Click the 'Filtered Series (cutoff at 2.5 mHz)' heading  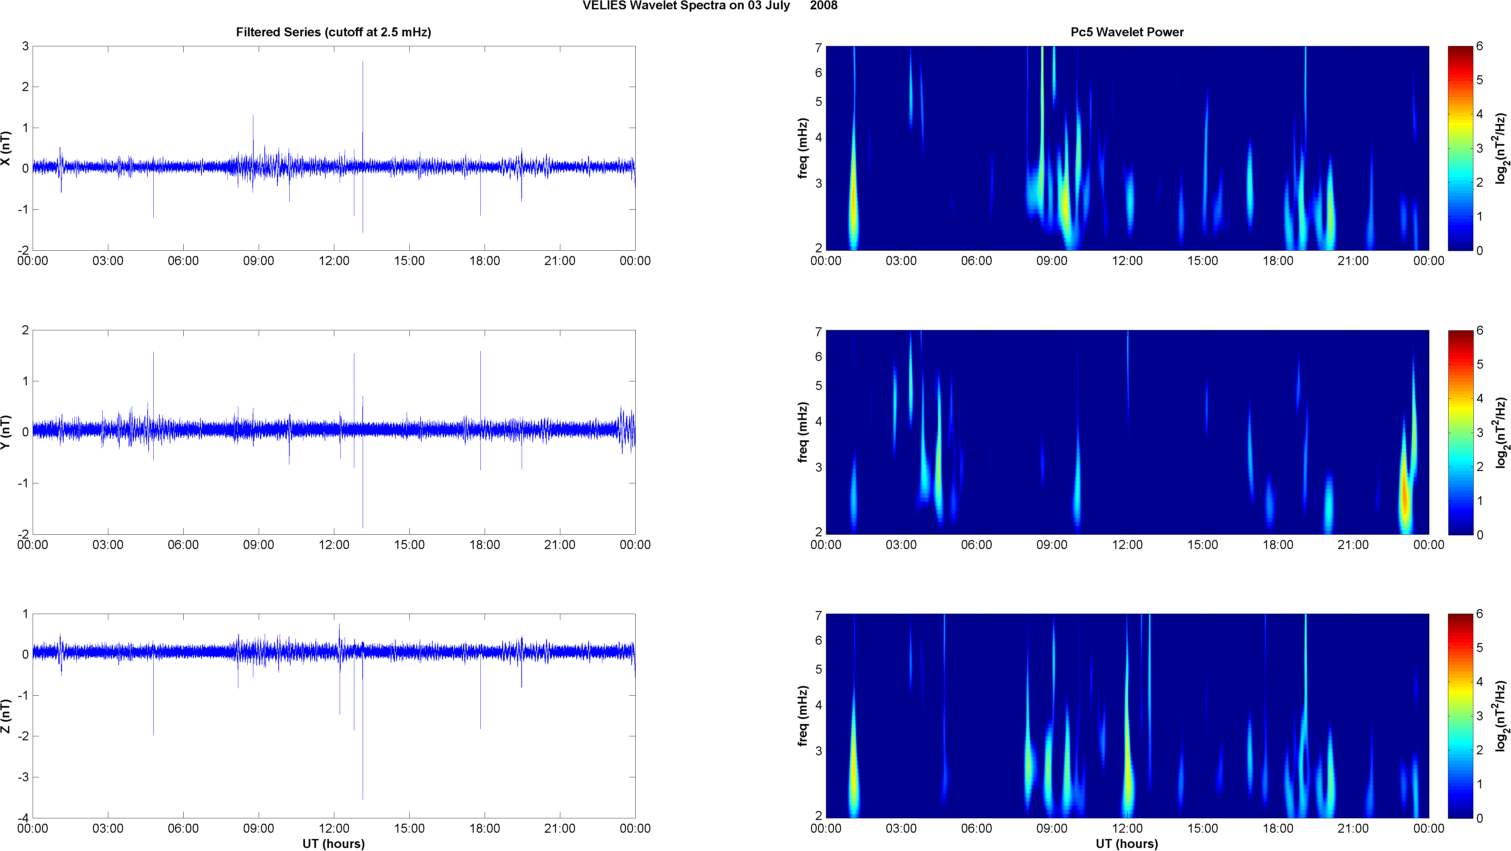coord(333,32)
